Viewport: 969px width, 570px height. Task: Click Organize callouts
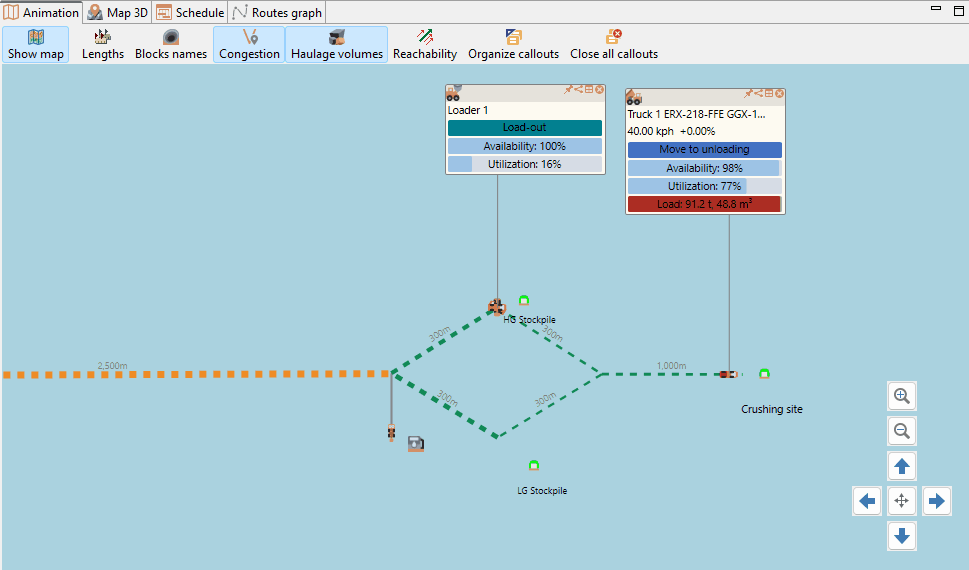coord(514,45)
